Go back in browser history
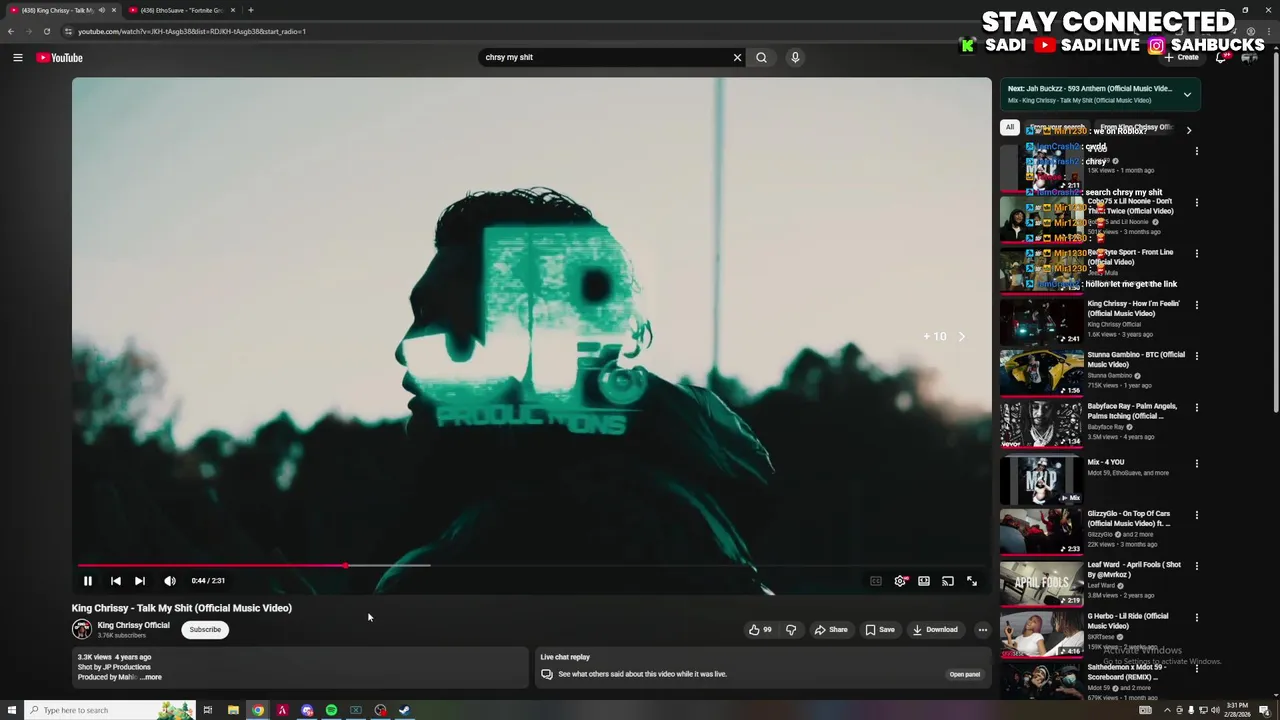 click(x=10, y=31)
